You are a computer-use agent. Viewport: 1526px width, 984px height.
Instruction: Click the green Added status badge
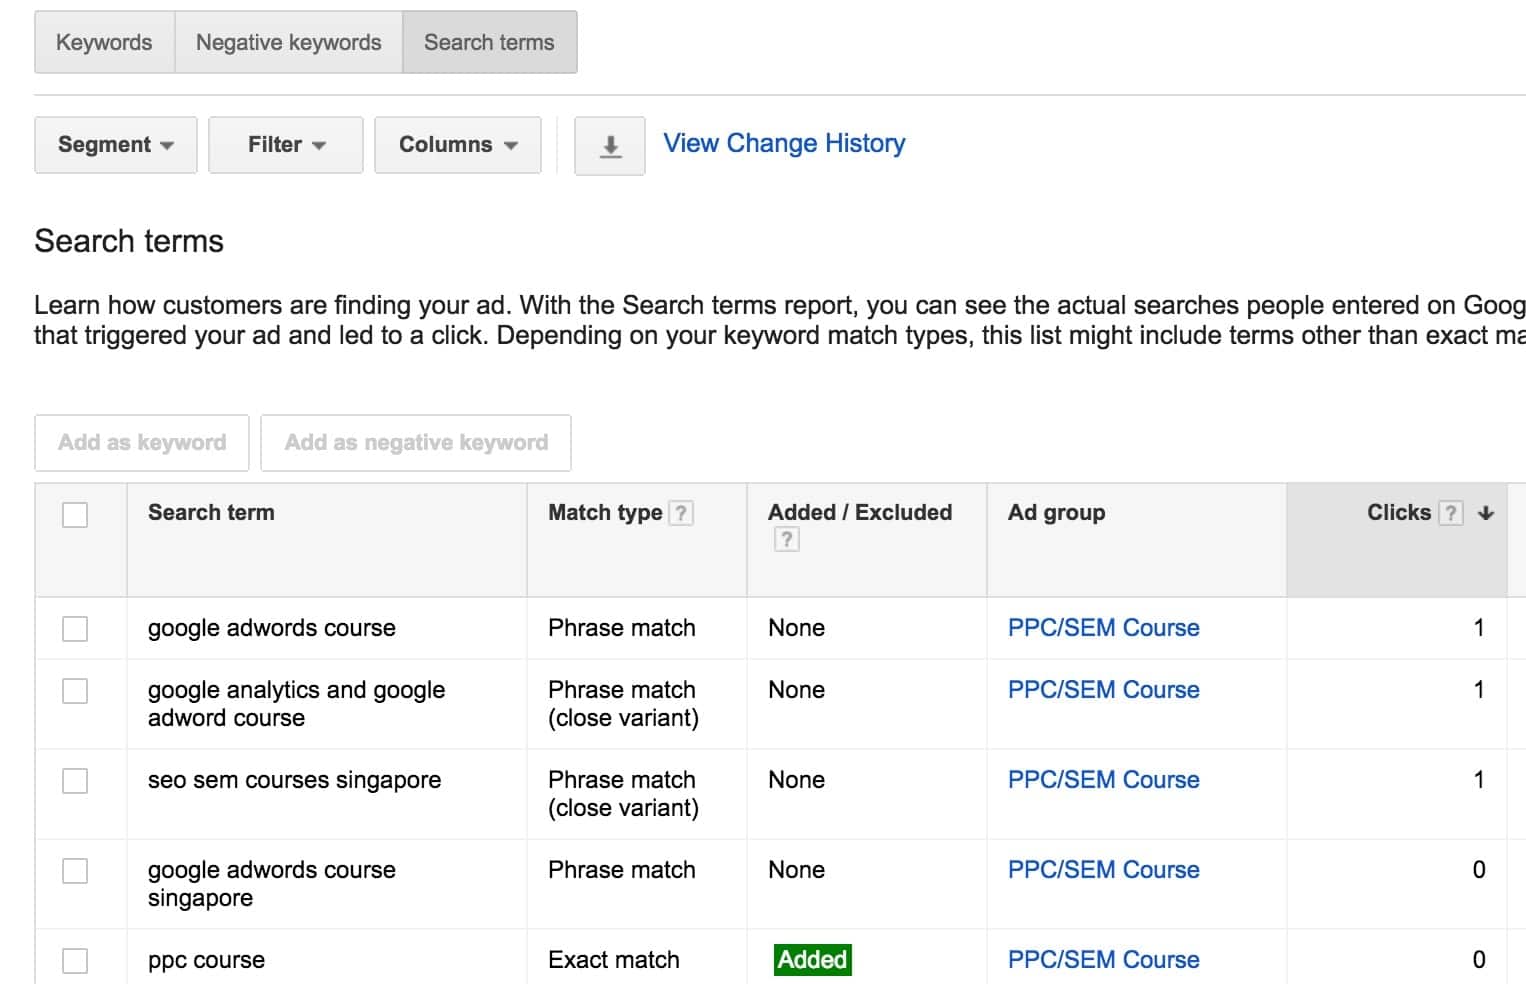tap(812, 960)
